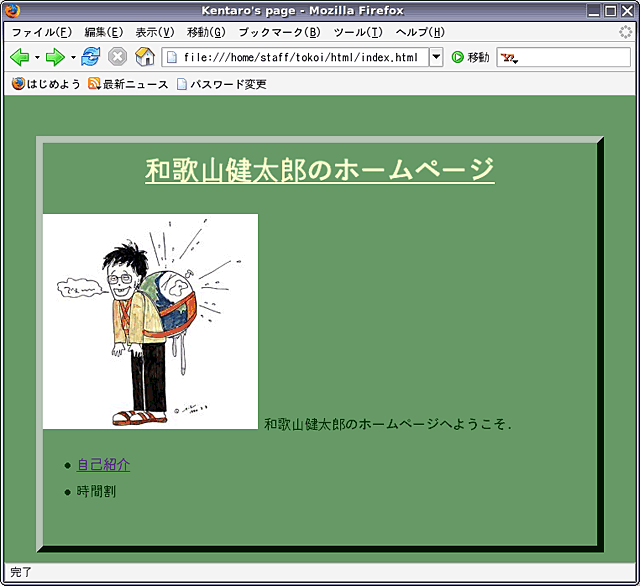Open the パスワード変更 bookmark

click(221, 84)
